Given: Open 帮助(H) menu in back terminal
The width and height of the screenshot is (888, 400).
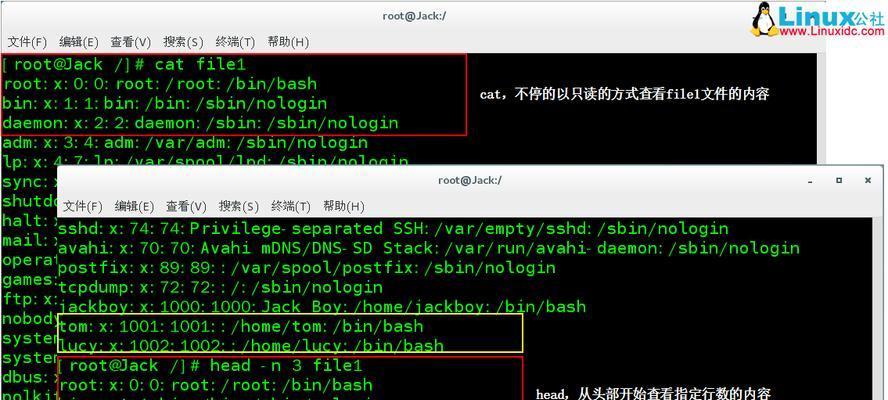Looking at the screenshot, I should [x=288, y=42].
